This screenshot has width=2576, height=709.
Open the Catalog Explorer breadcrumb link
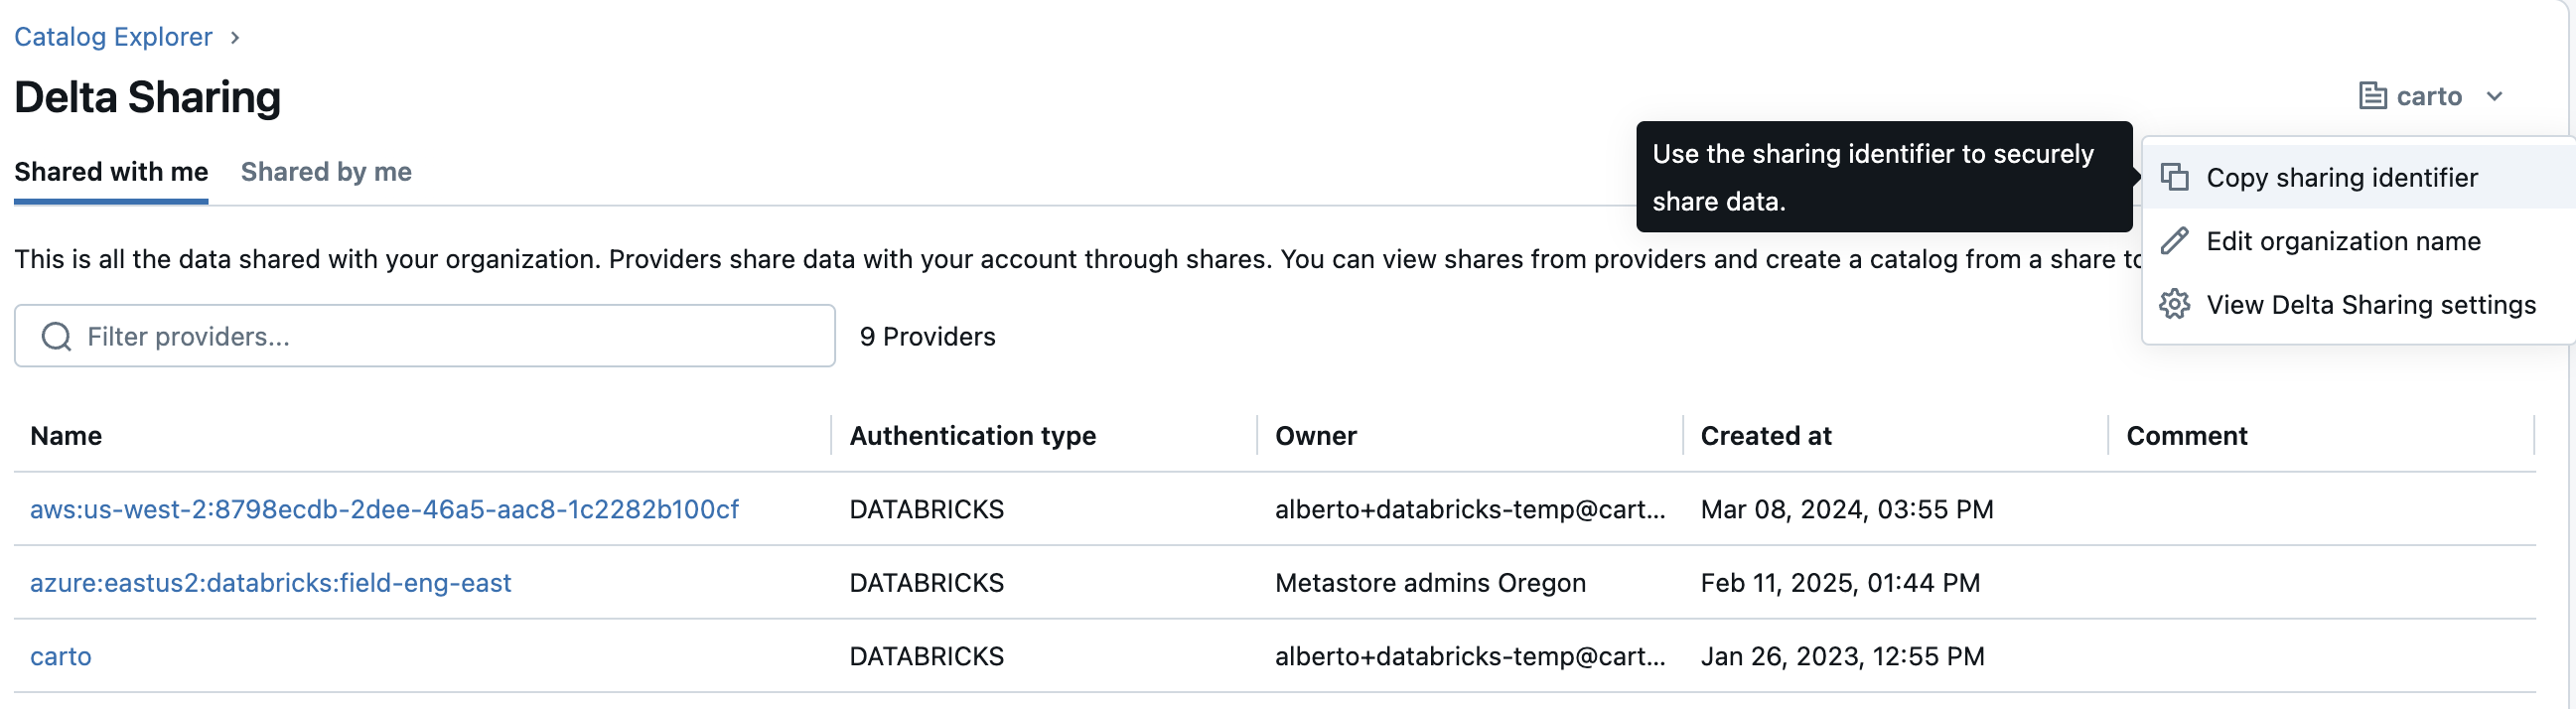point(113,37)
